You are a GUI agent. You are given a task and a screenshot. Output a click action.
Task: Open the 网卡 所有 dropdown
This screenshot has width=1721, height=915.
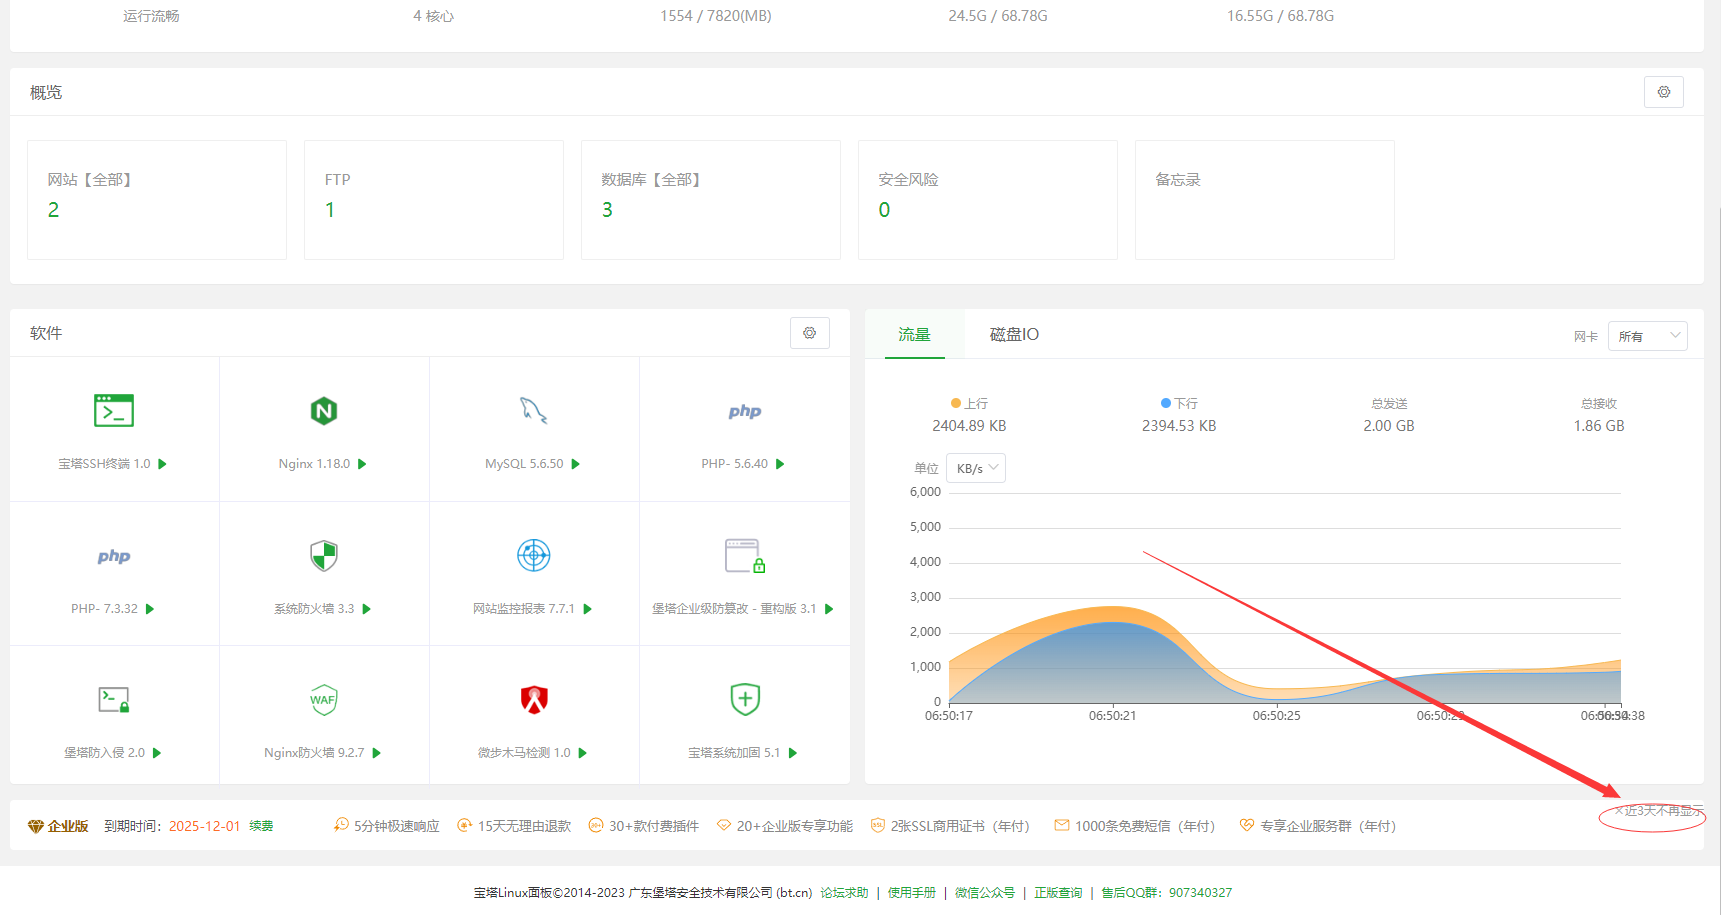click(x=1650, y=336)
